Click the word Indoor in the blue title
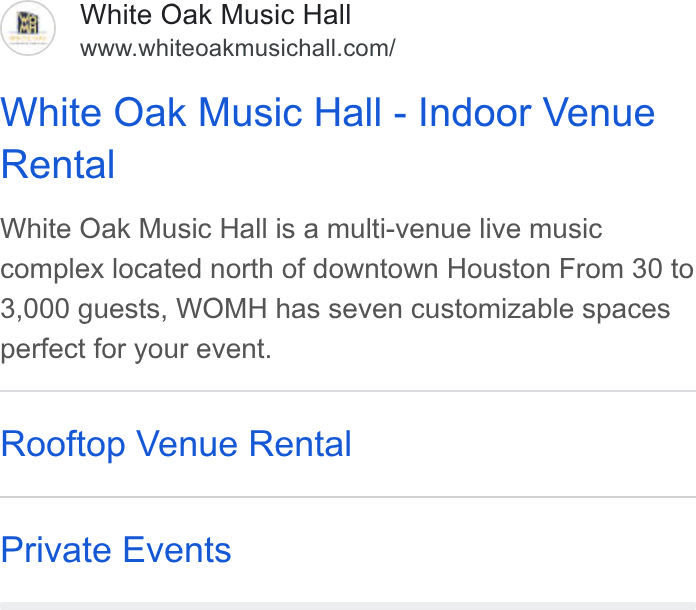Image resolution: width=696 pixels, height=610 pixels. point(475,113)
